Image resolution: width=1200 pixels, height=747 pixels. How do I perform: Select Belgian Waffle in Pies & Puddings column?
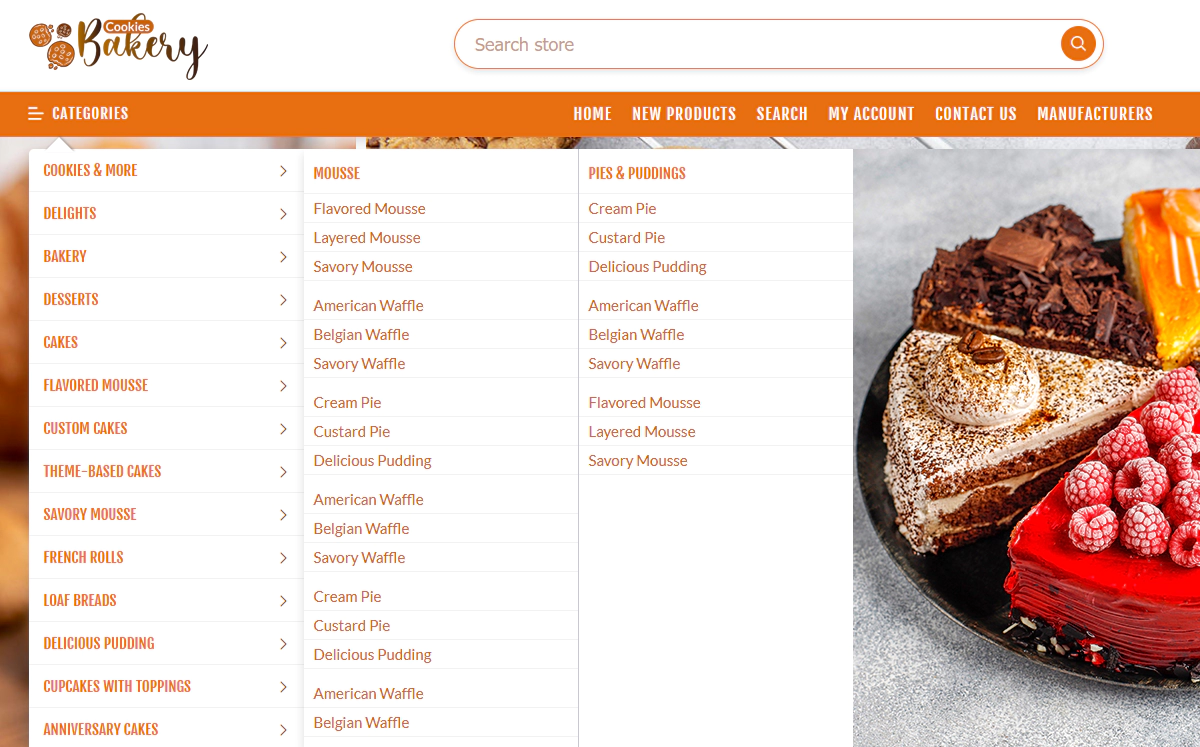(636, 334)
